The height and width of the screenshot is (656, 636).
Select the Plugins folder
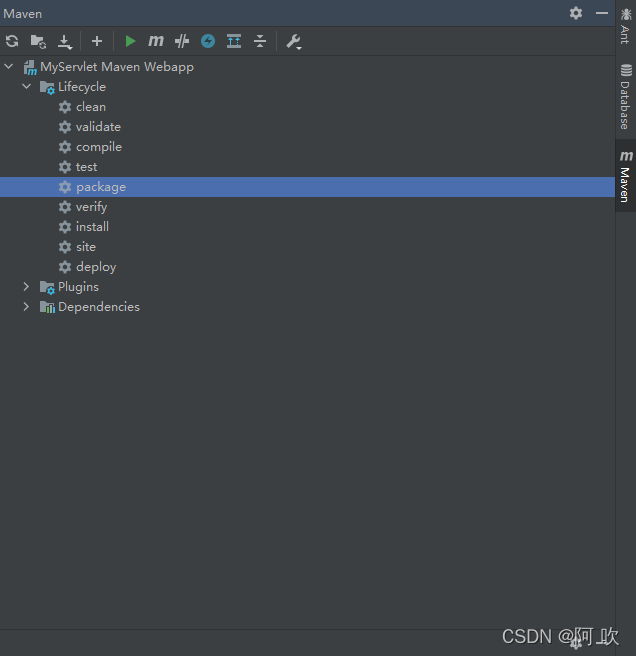coord(78,287)
